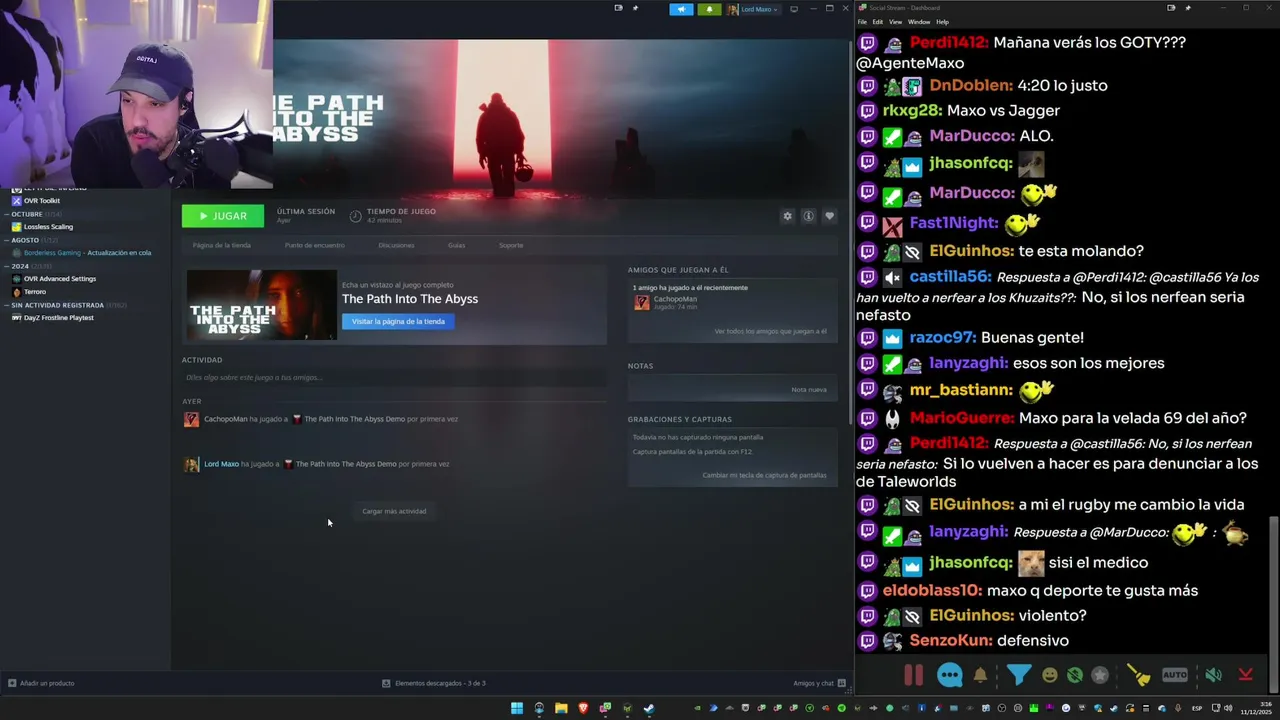This screenshot has height=720, width=1280.
Task: Open Steam from the taskbar
Action: 649,708
